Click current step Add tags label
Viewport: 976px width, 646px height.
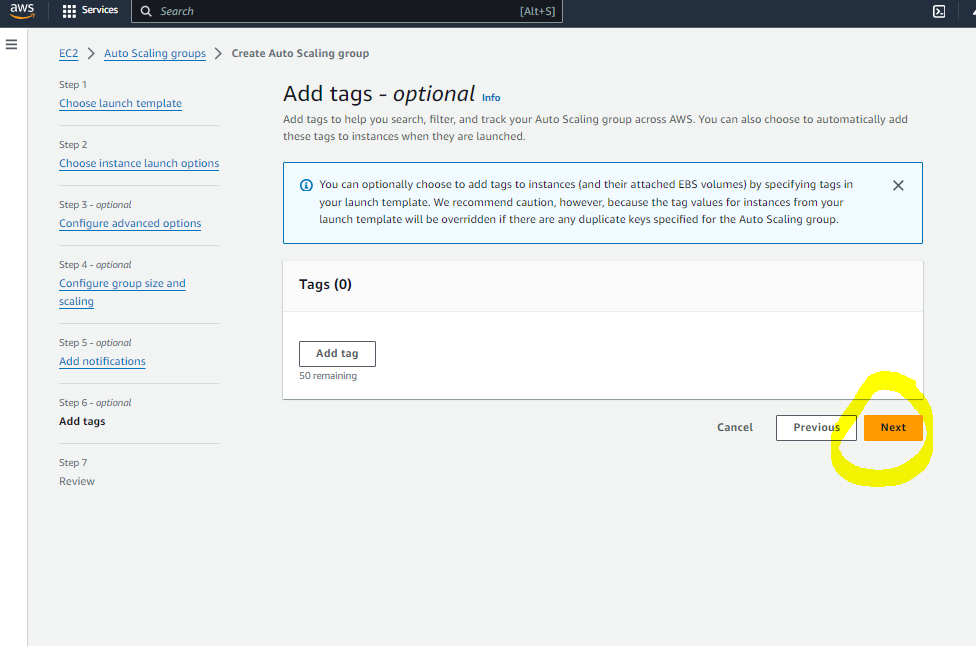coord(82,421)
